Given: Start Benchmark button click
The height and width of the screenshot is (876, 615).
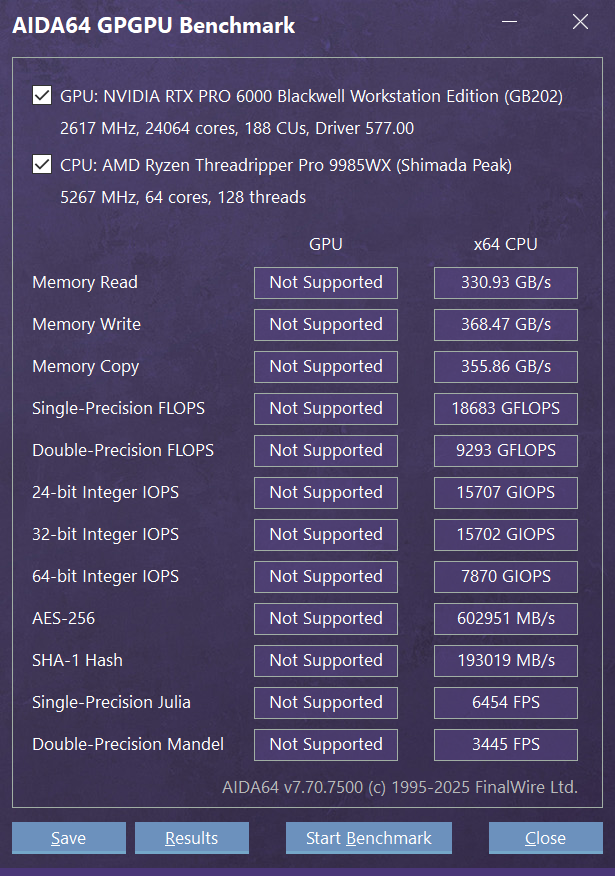Looking at the screenshot, I should coord(369,837).
